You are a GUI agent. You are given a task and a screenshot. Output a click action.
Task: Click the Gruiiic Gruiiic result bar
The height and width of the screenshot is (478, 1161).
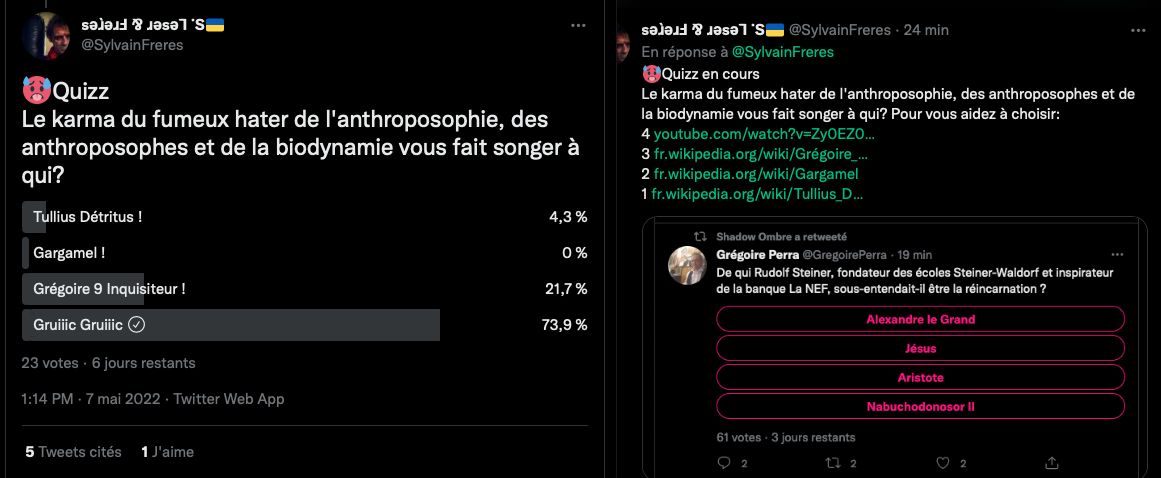pyautogui.click(x=230, y=325)
